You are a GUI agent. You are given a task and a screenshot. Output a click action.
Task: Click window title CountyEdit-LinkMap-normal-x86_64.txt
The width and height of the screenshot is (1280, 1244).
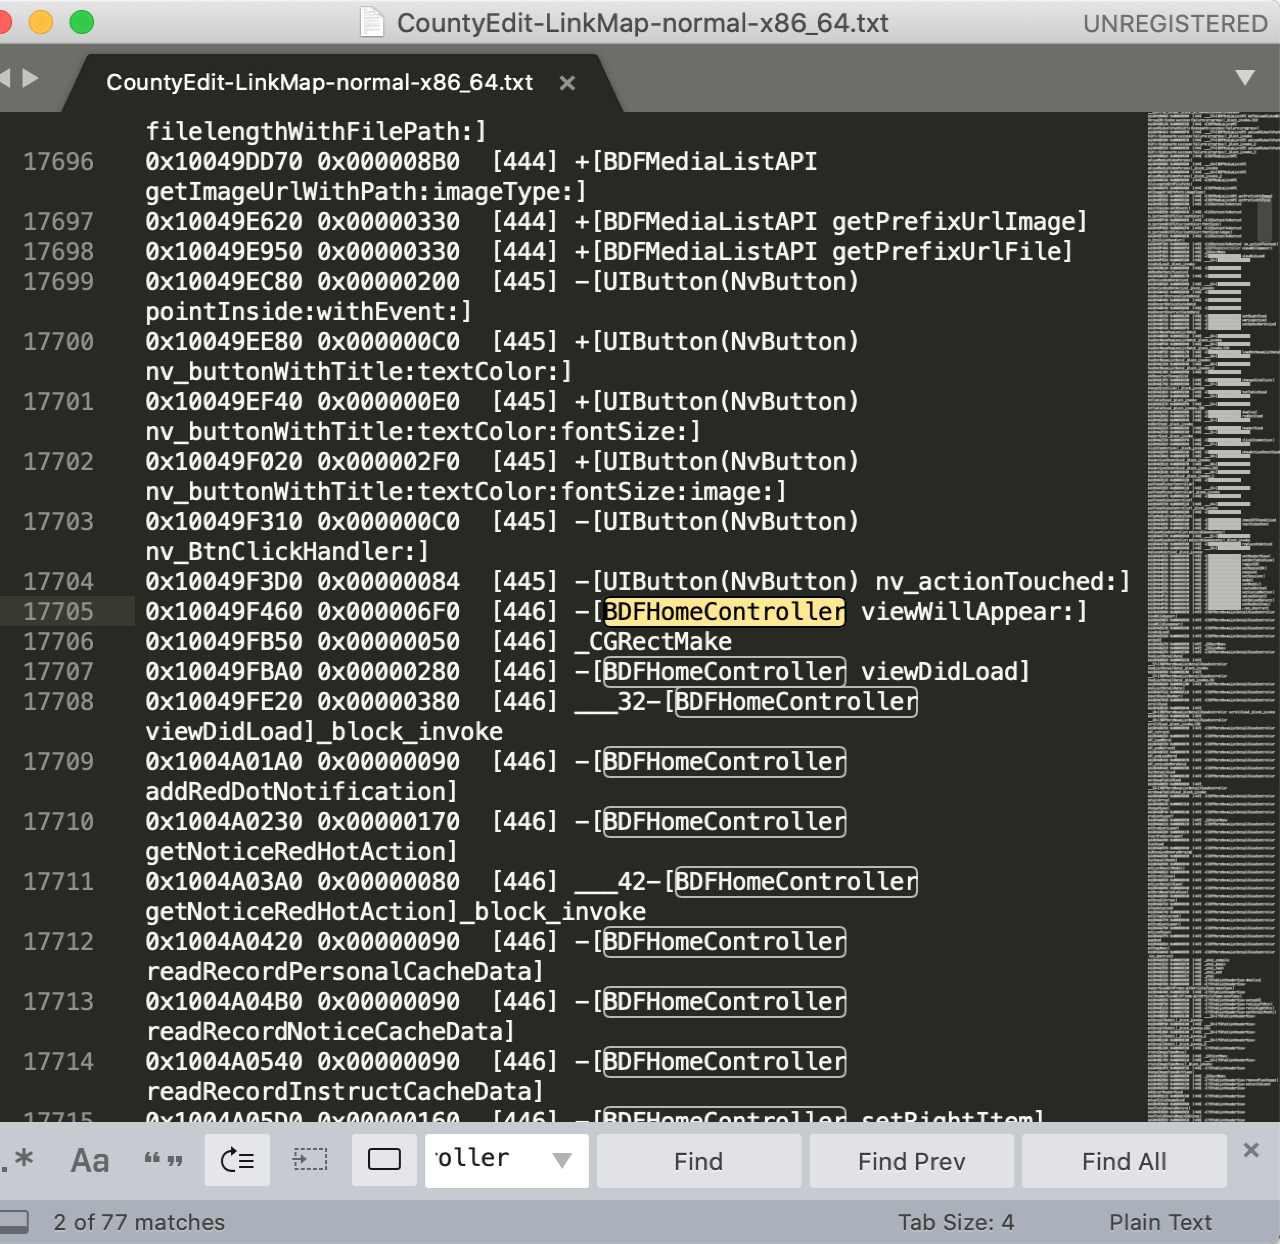pos(642,23)
